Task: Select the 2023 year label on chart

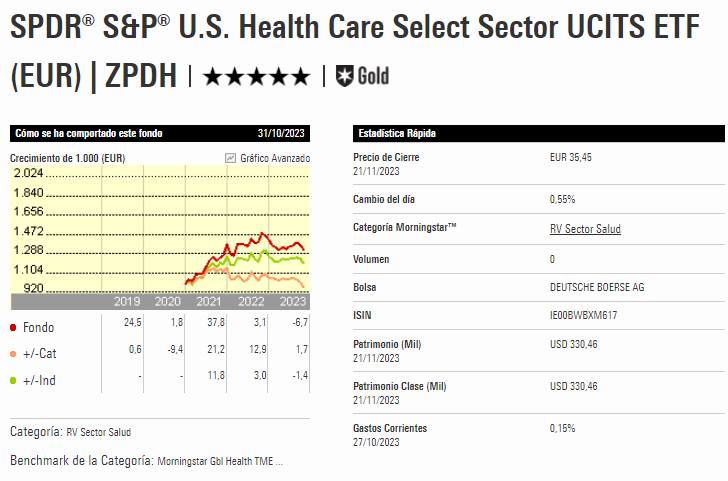Action: coord(292,301)
